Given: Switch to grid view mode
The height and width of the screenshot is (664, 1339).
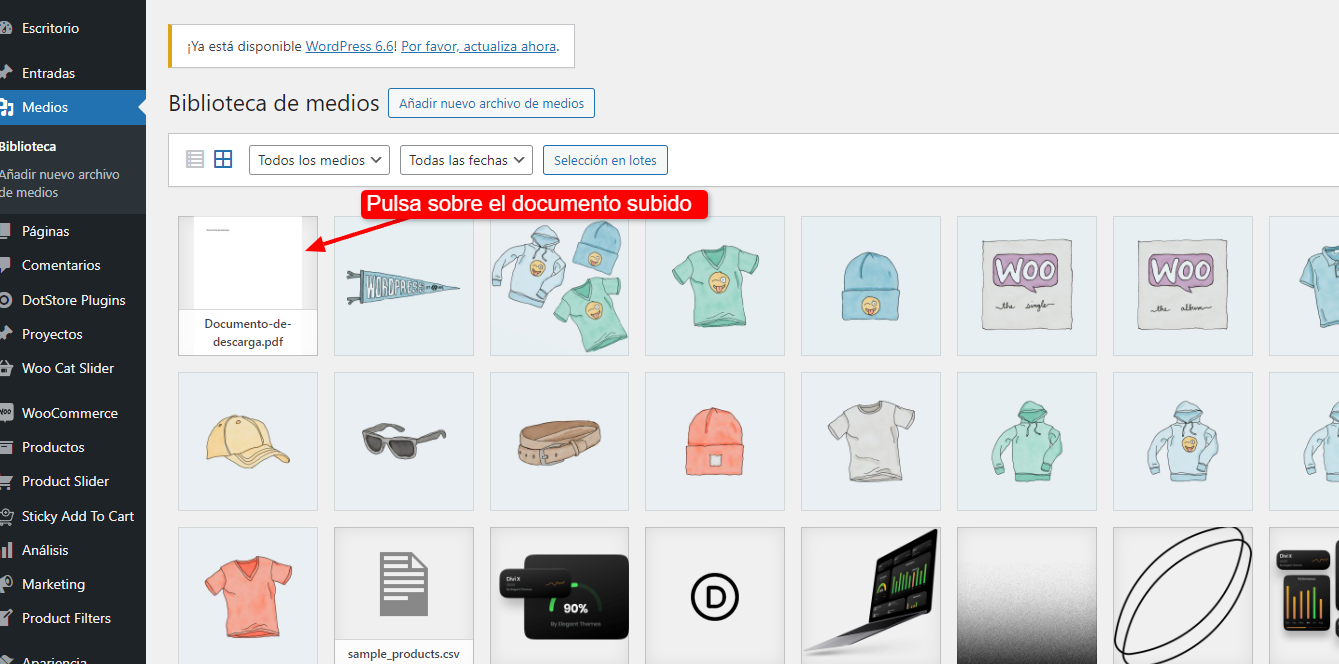Looking at the screenshot, I should point(223,159).
